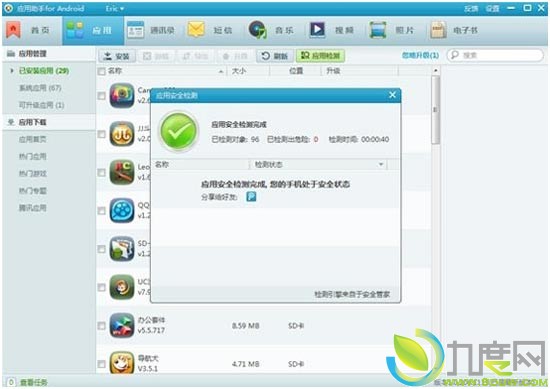Image resolution: width=550 pixels, height=389 pixels.
Task: Tick the checkbox for the UC app row
Action: 101,287
